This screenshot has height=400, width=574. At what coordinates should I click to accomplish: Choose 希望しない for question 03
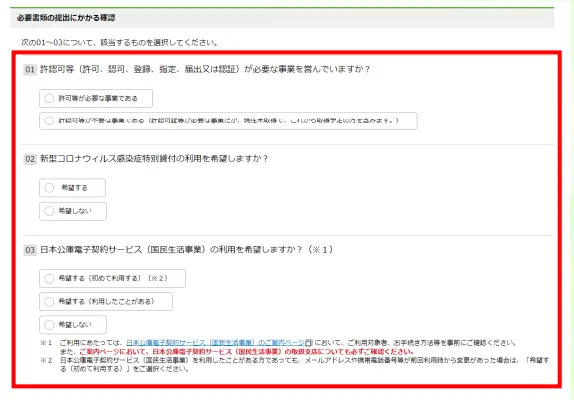point(73,325)
